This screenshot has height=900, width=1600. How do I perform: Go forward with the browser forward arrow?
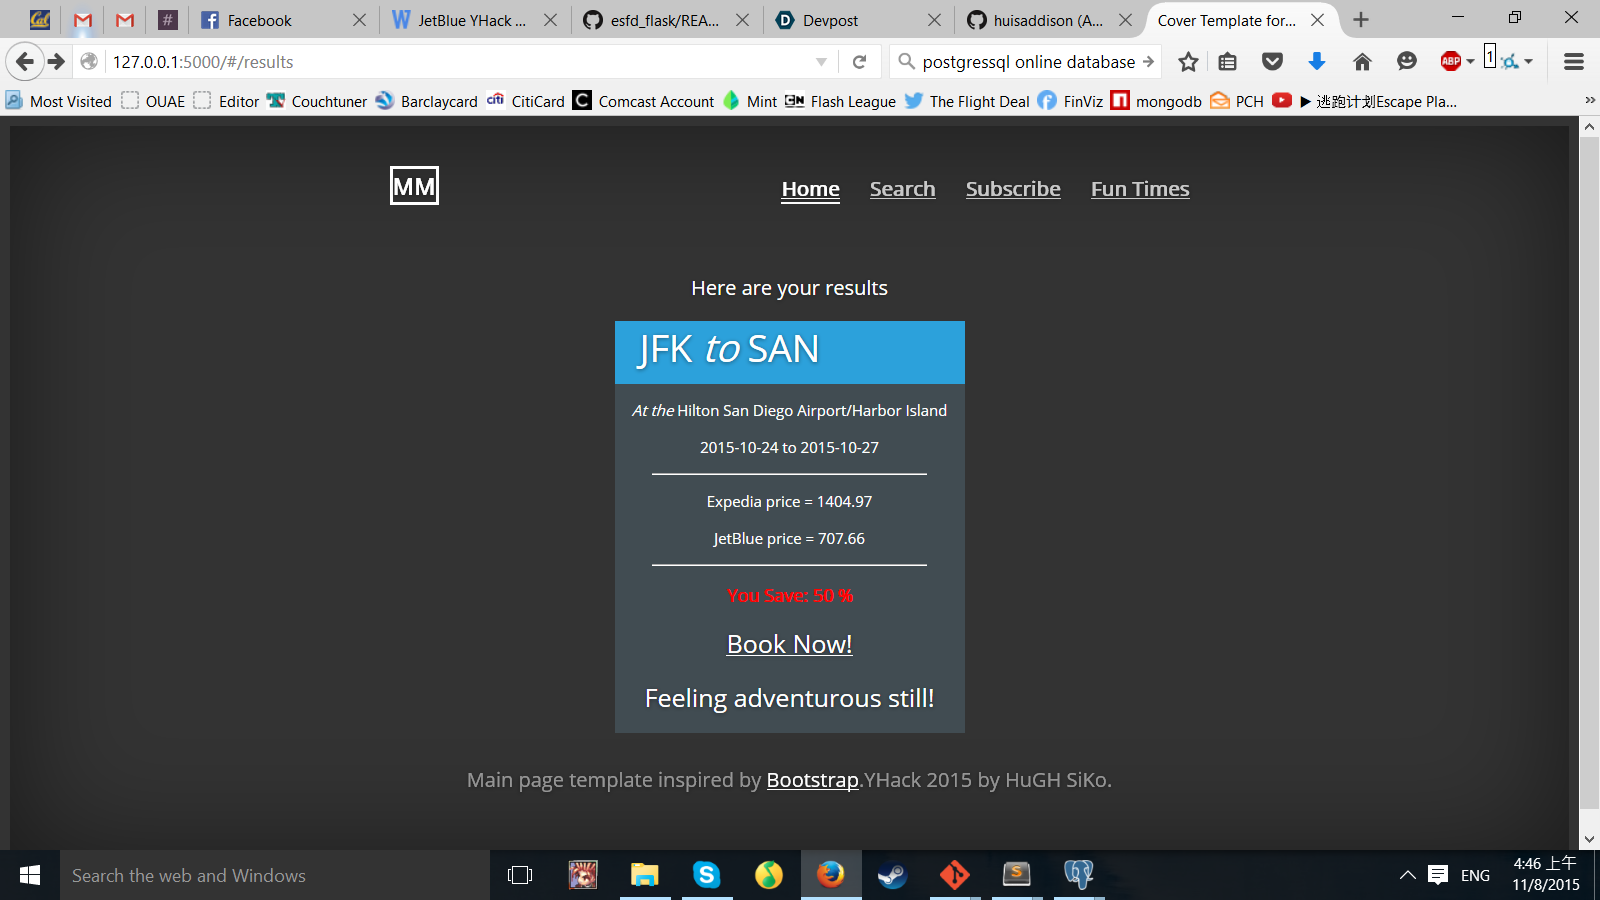click(x=57, y=62)
